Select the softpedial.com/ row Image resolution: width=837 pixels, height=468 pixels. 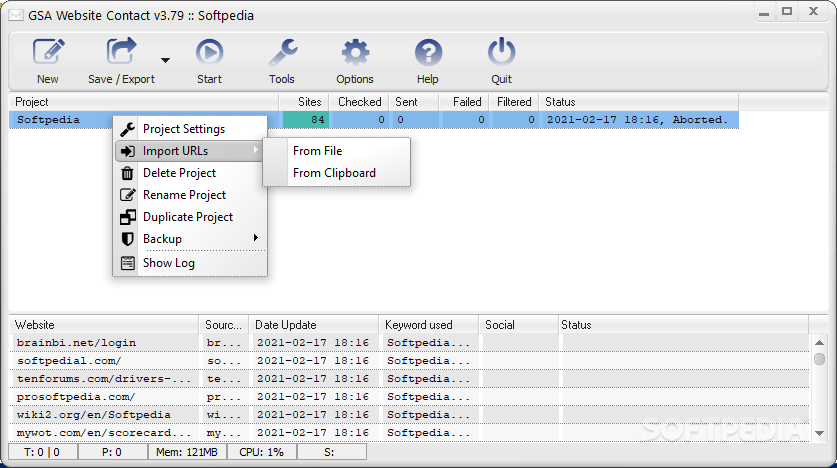click(409, 361)
